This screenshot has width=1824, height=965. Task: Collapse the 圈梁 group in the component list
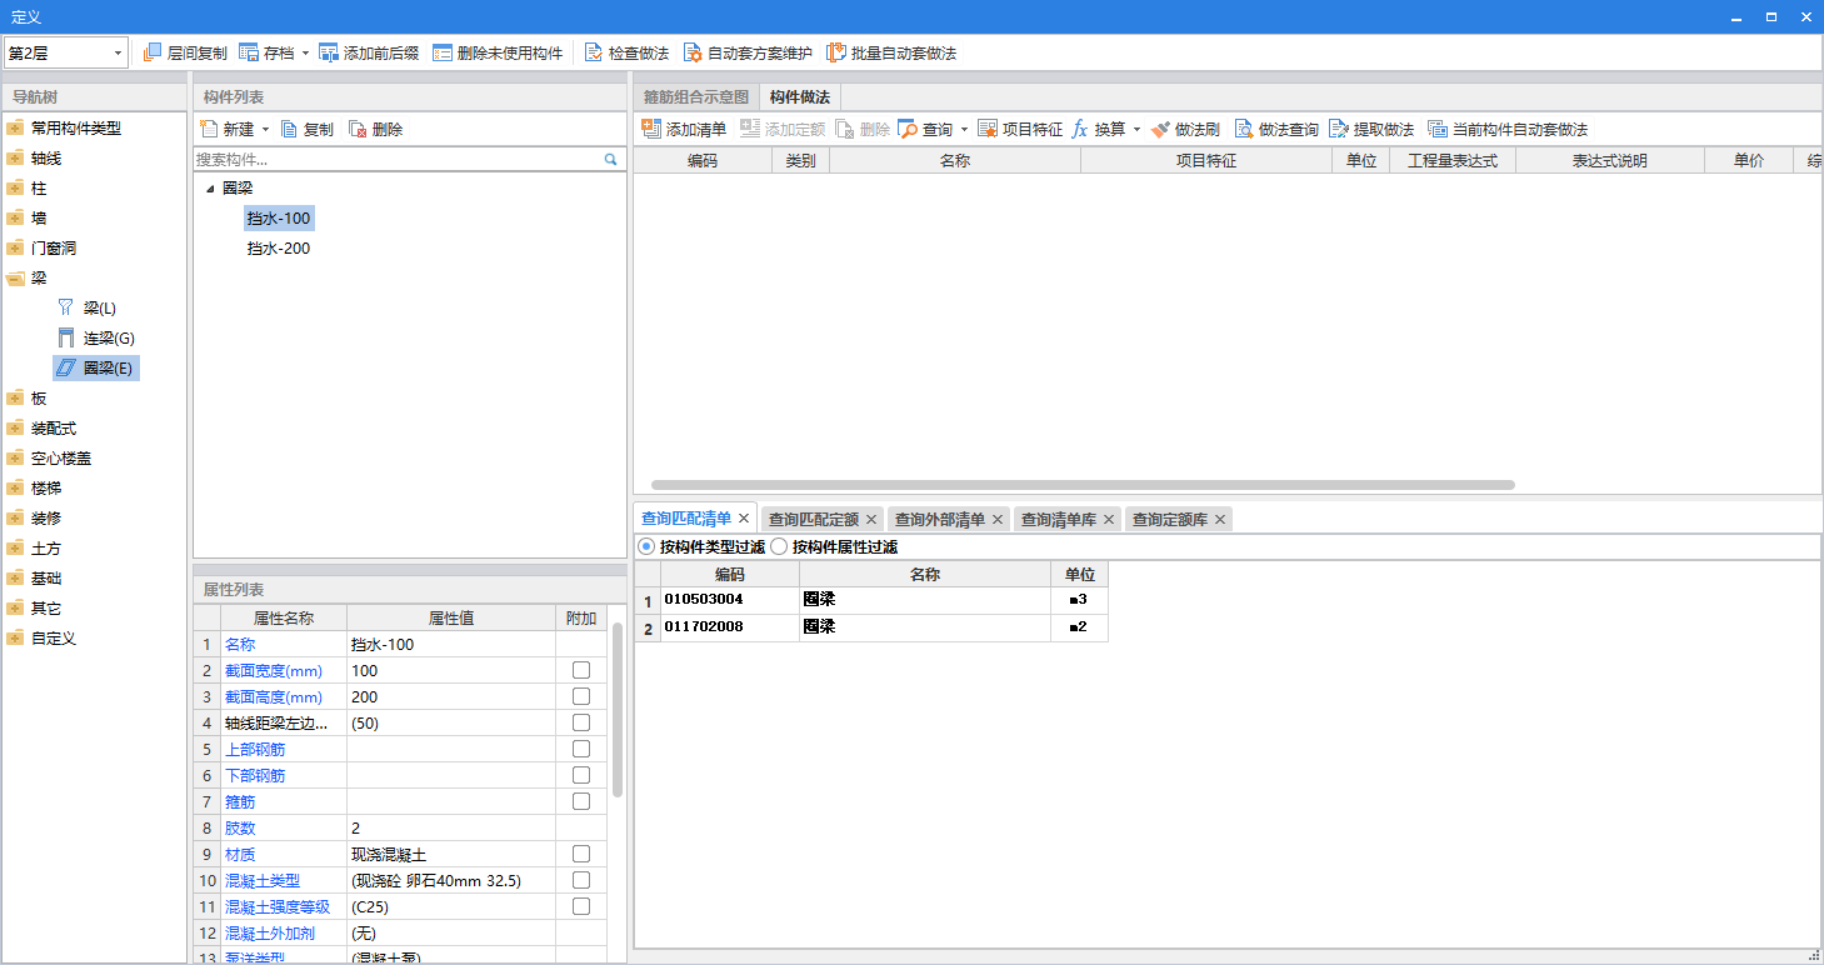[210, 188]
